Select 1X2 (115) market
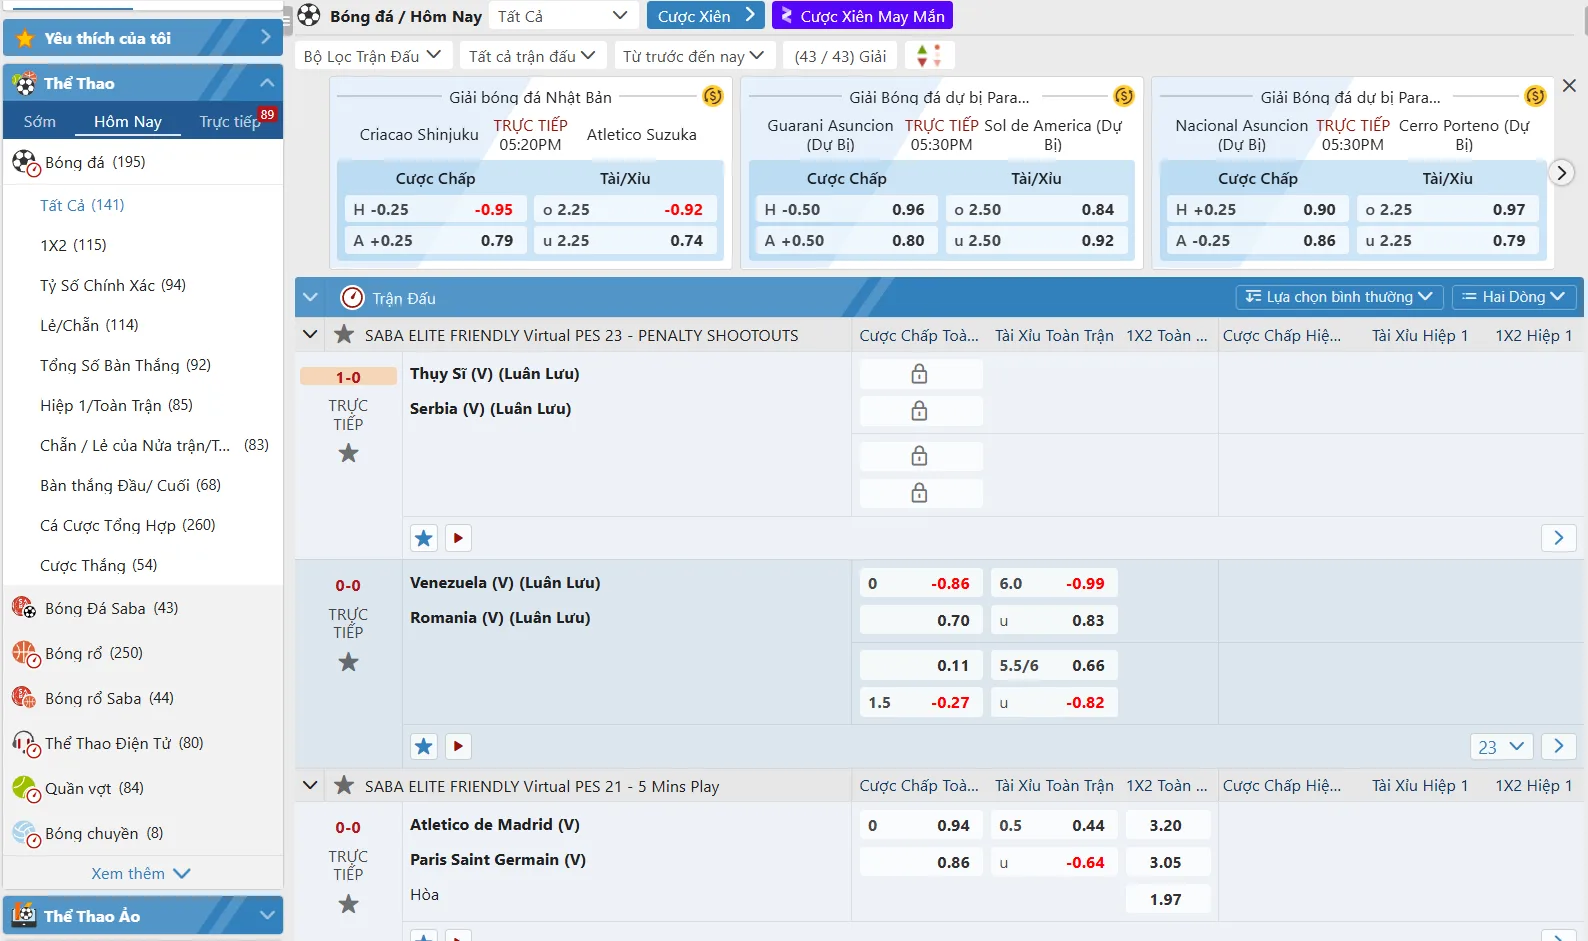1588x941 pixels. click(73, 245)
